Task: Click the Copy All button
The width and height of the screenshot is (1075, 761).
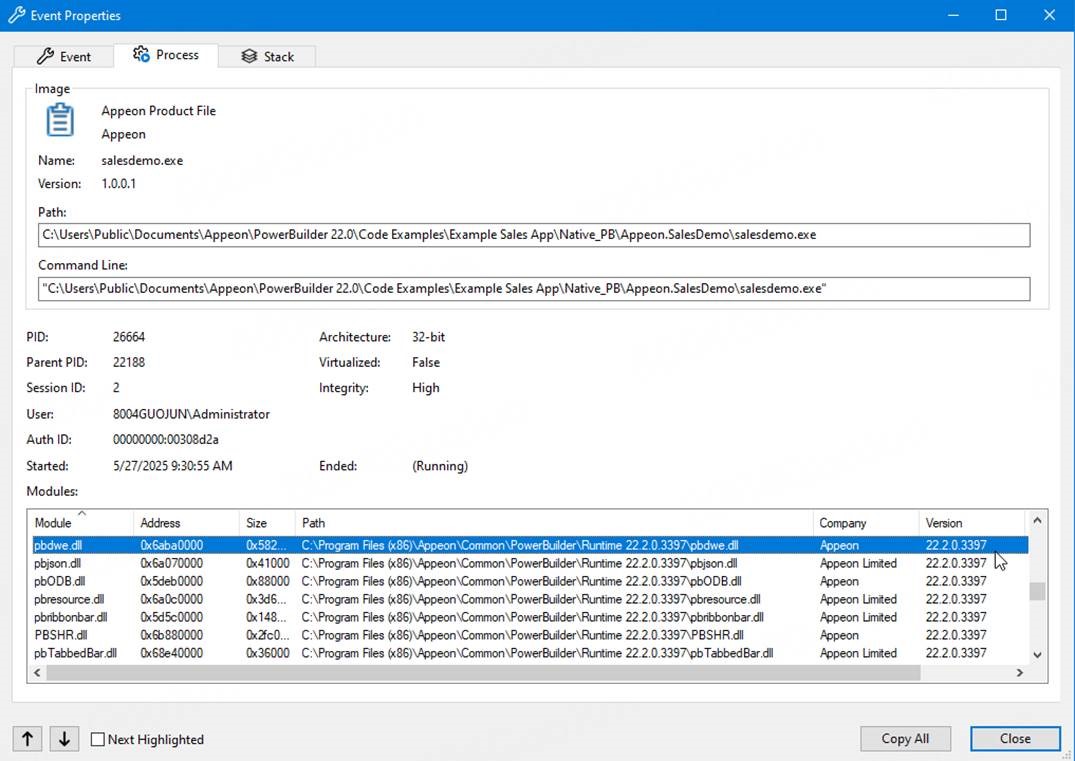Action: 905,738
